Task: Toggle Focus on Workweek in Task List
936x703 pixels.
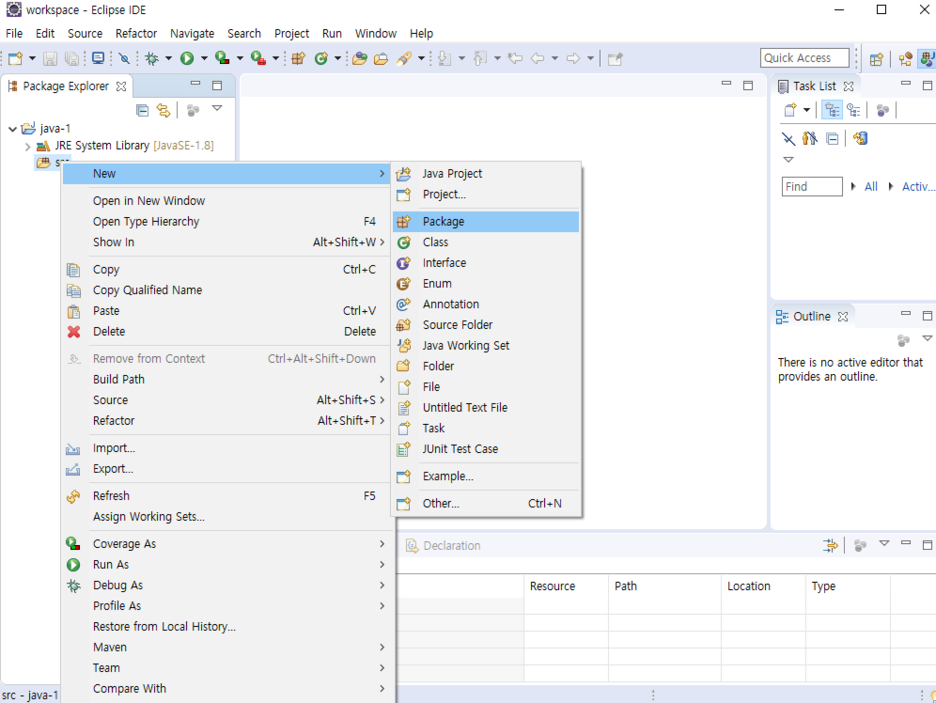Action: [x=882, y=110]
